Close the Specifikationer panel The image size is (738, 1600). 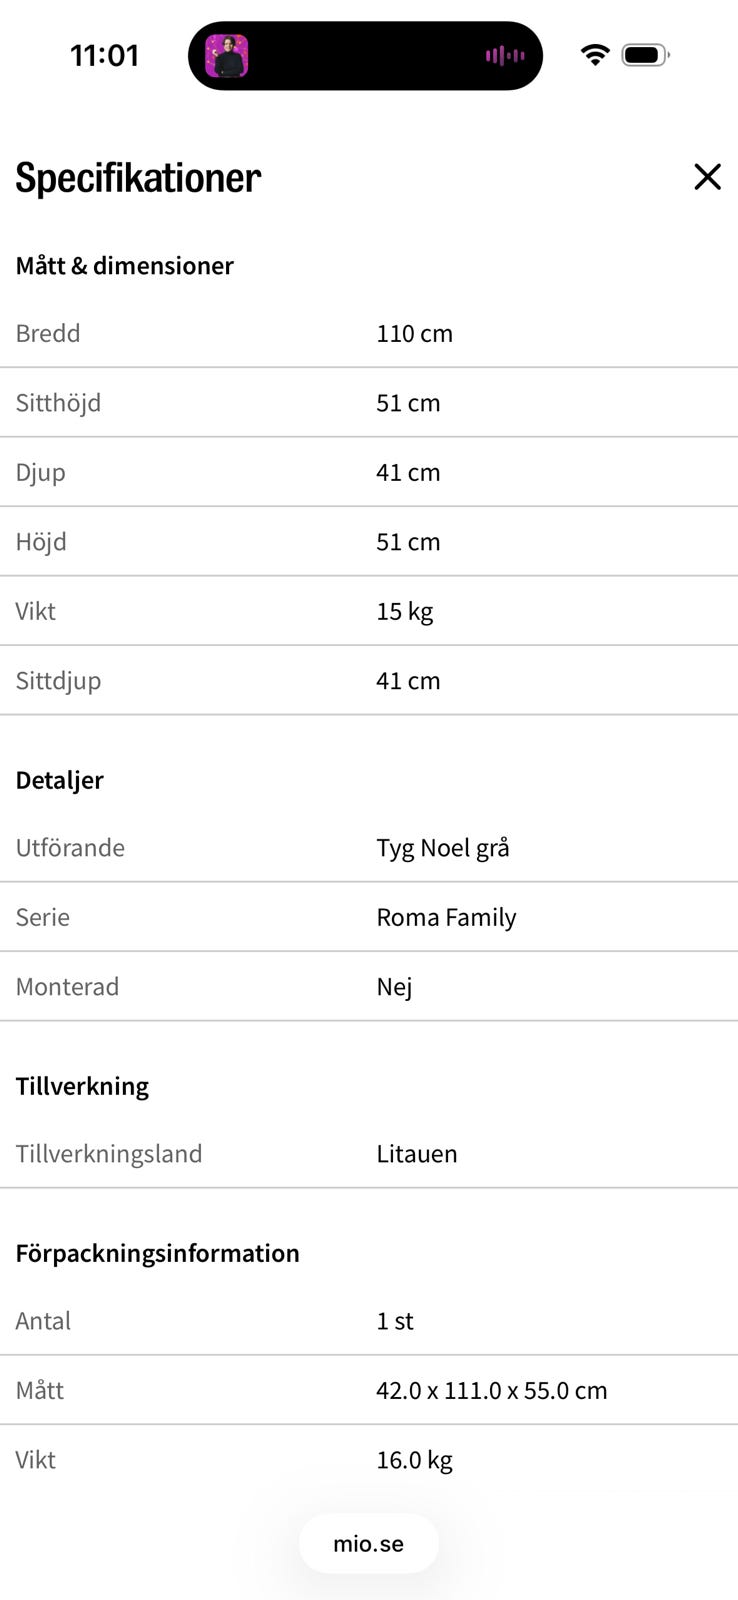(707, 177)
